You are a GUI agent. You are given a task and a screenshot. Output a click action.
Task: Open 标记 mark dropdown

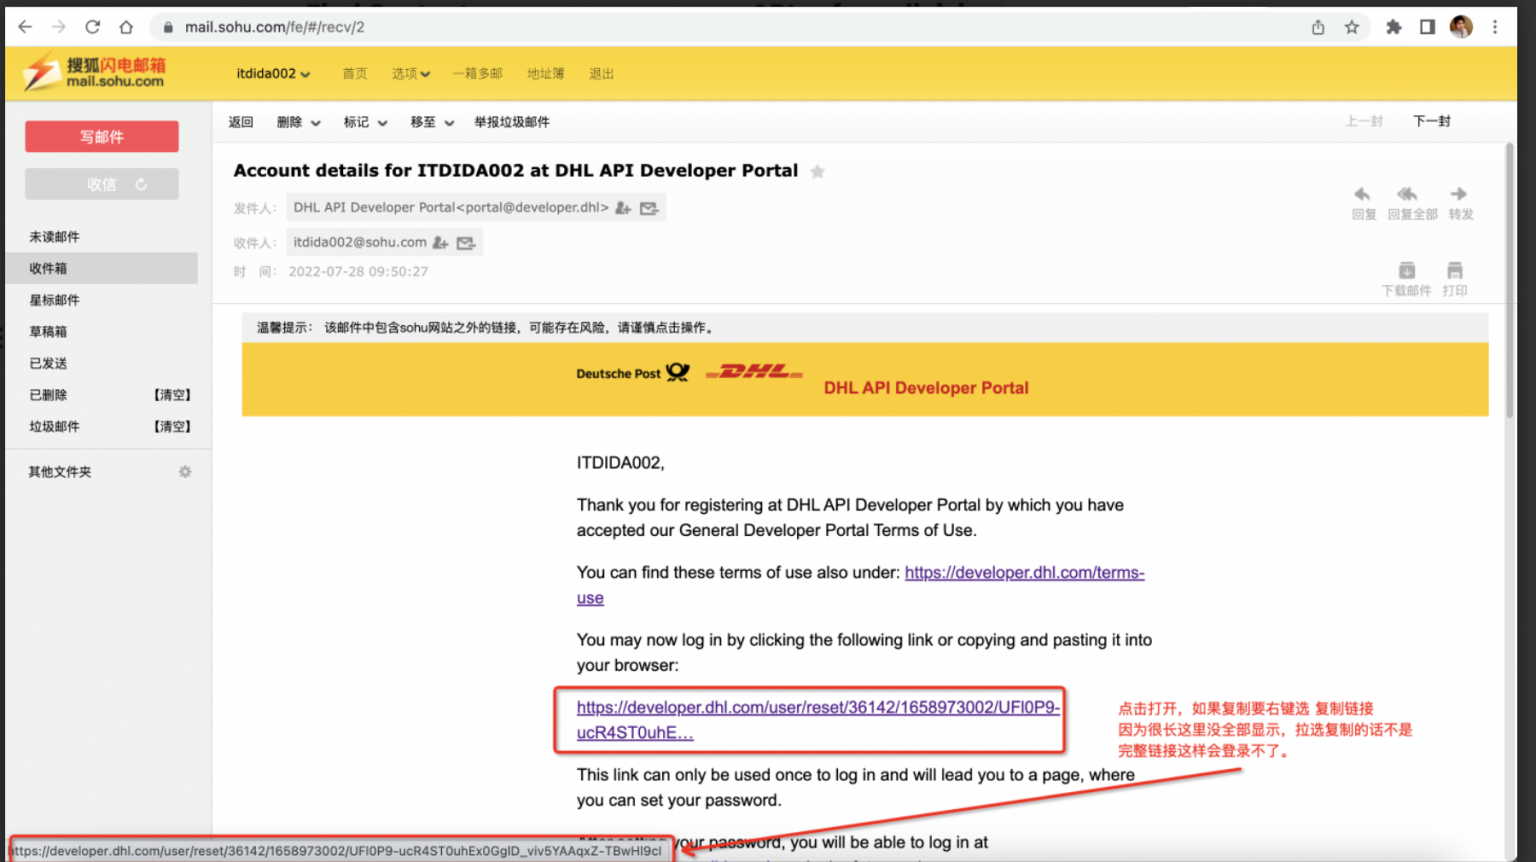coord(365,122)
